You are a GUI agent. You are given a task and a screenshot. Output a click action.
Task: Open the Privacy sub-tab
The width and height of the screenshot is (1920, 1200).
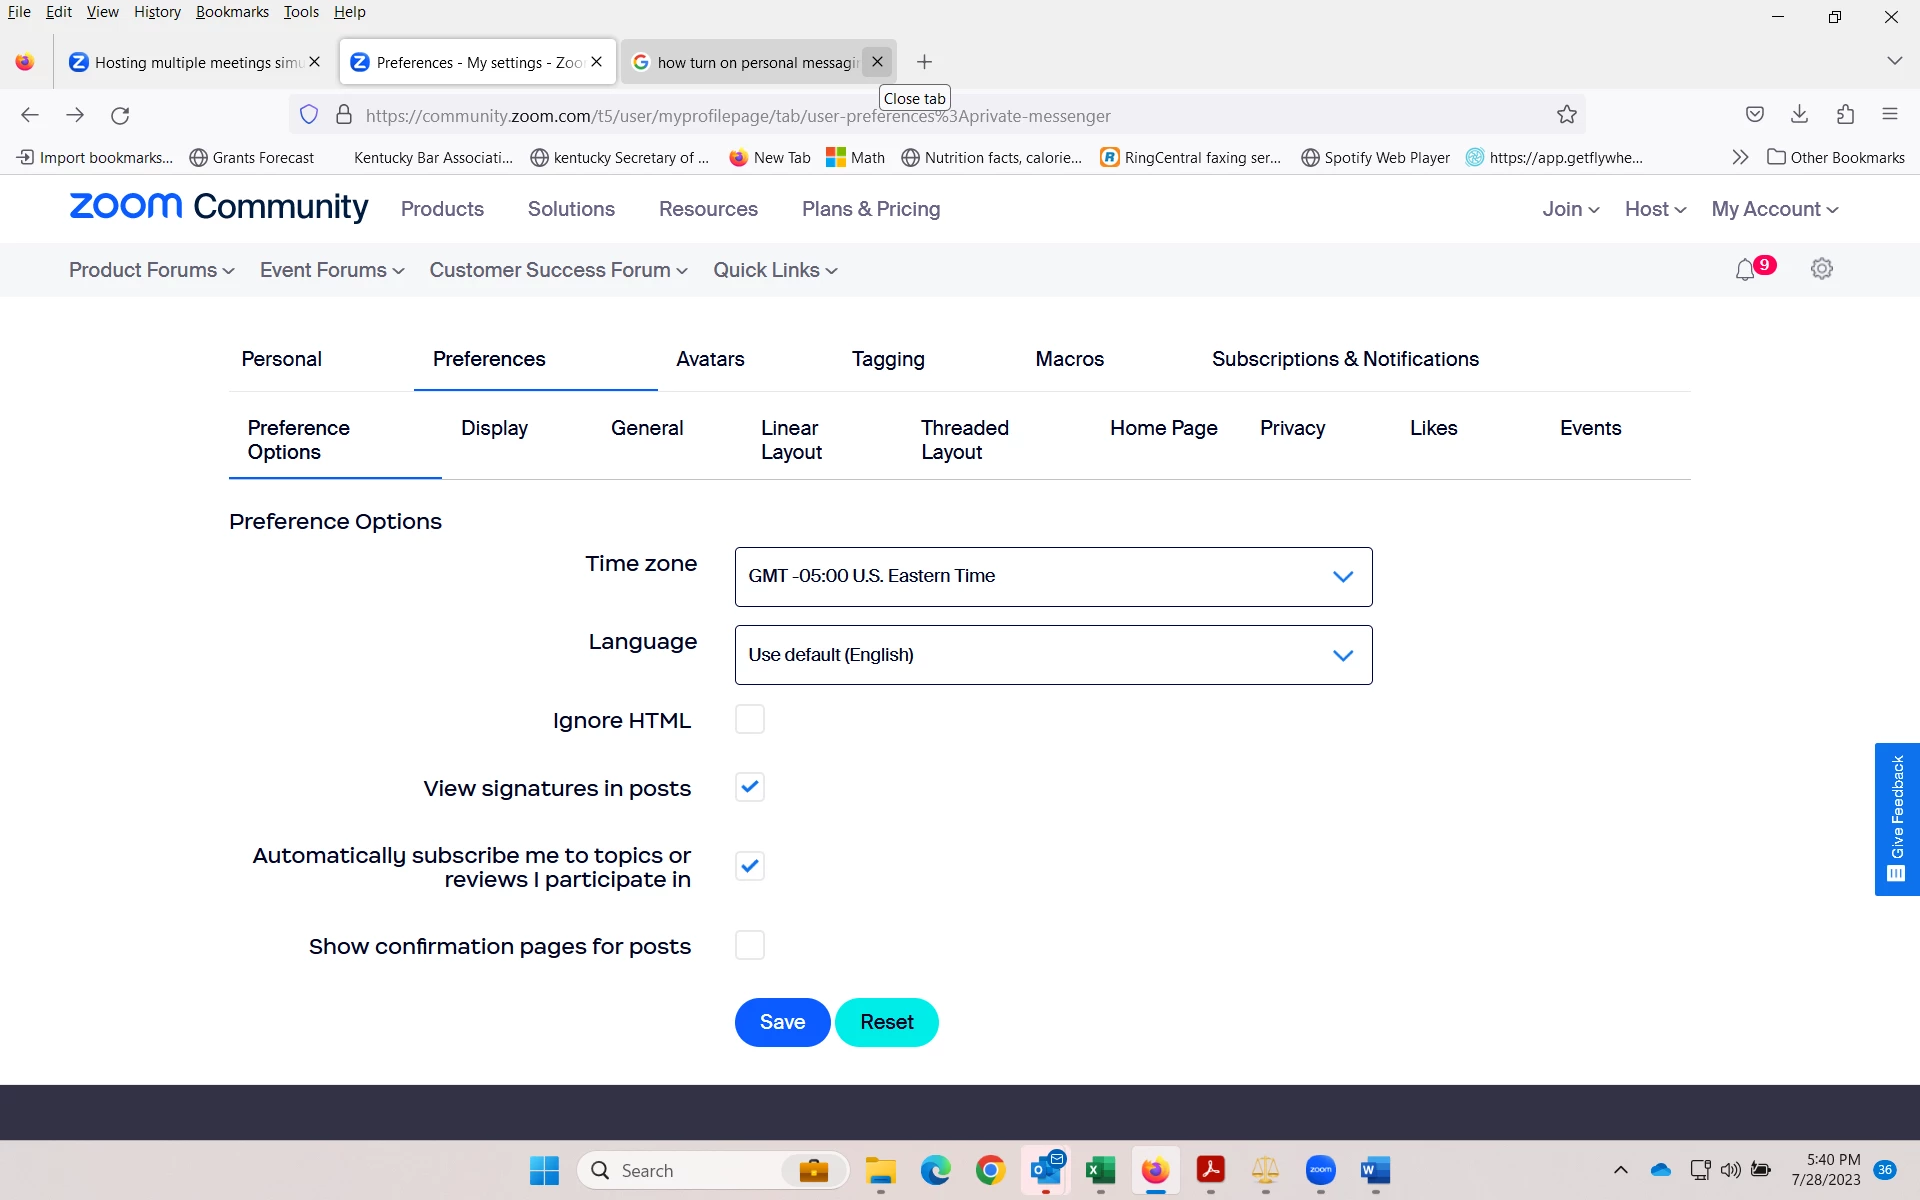pyautogui.click(x=1292, y=428)
